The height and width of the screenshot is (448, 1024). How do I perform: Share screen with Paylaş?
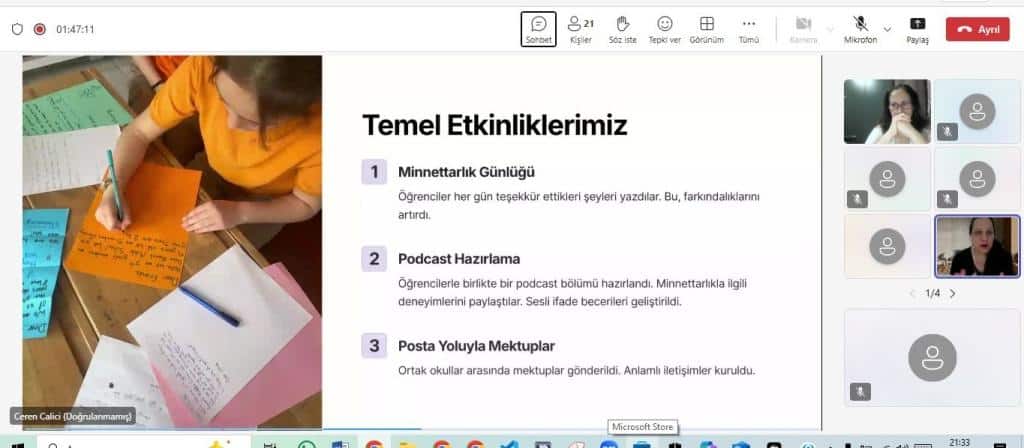tap(917, 28)
